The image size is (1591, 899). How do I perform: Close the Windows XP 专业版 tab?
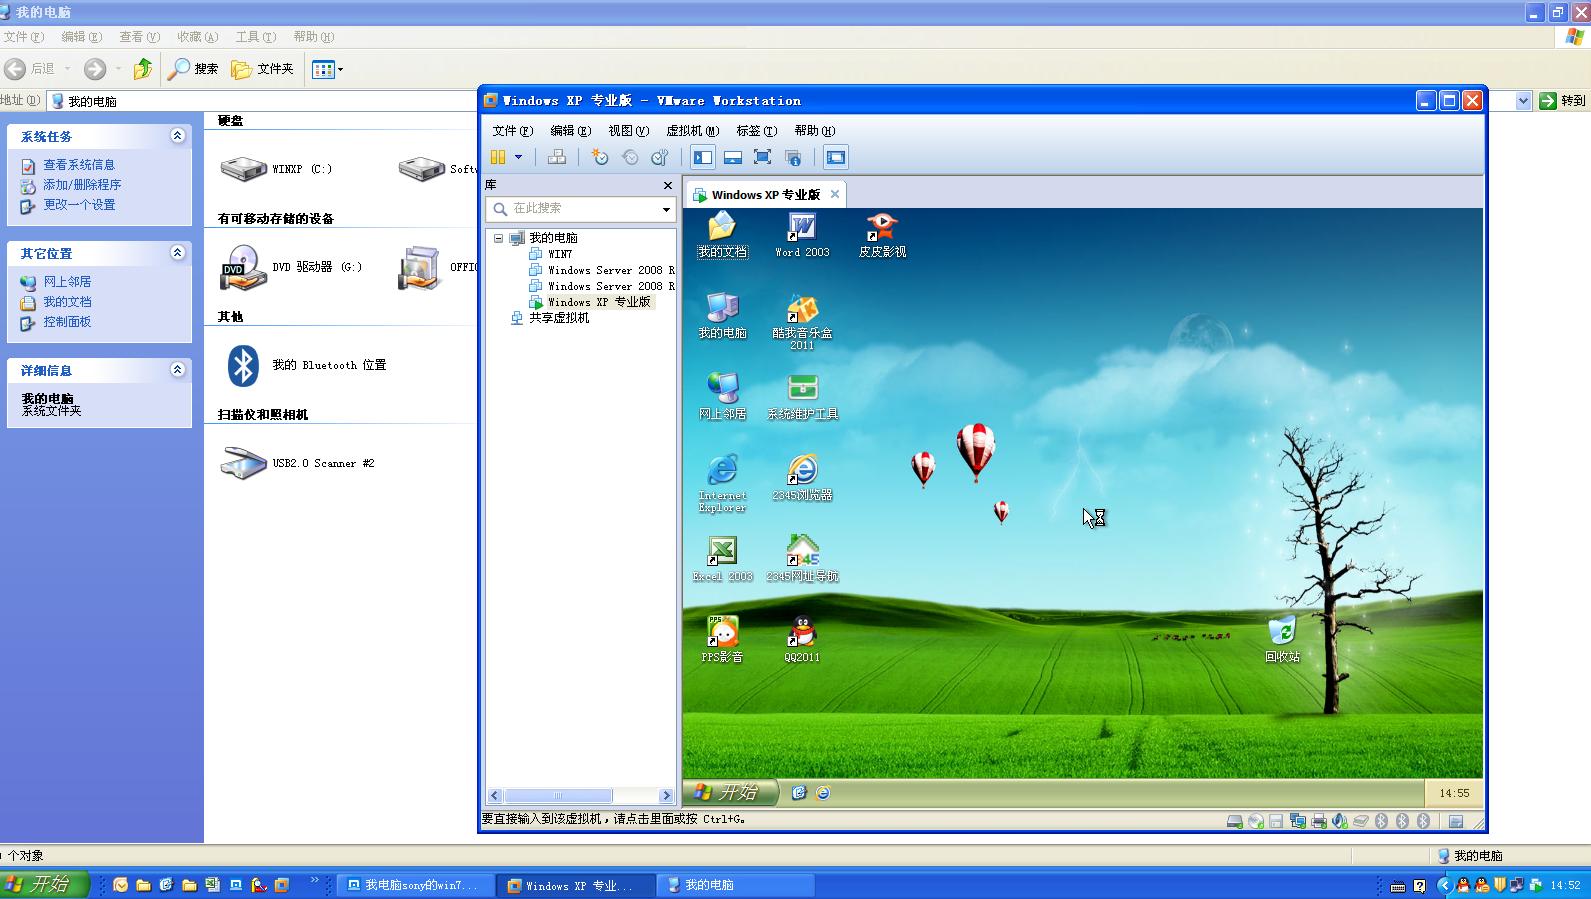click(x=835, y=194)
